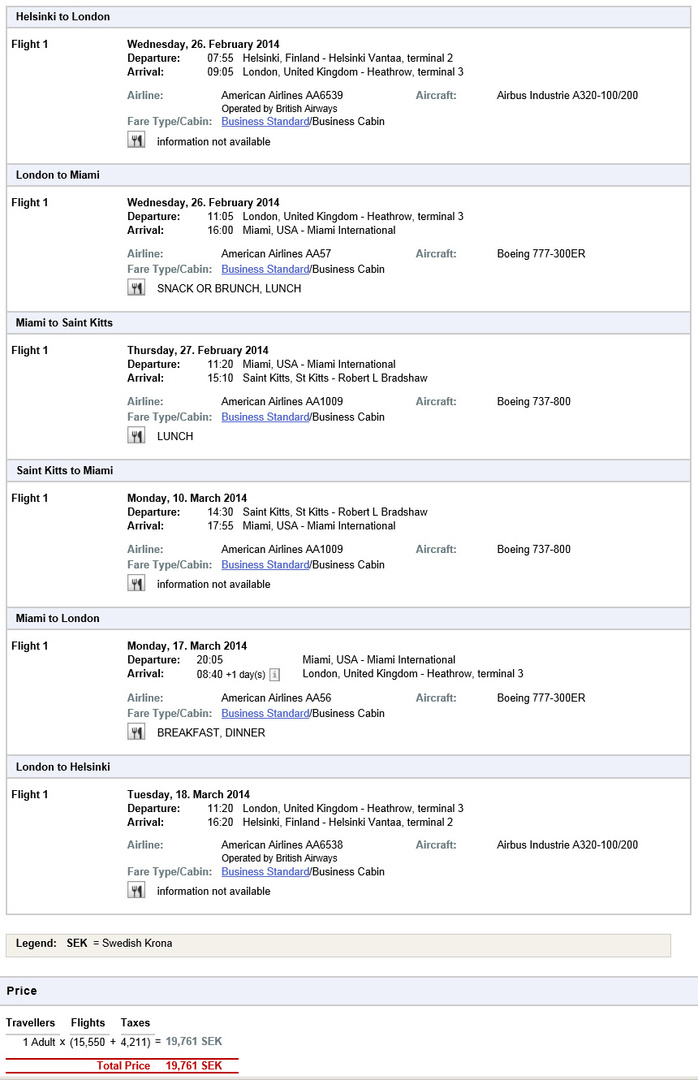Click the Total Price 19,761 SEK amount

coord(194,1066)
